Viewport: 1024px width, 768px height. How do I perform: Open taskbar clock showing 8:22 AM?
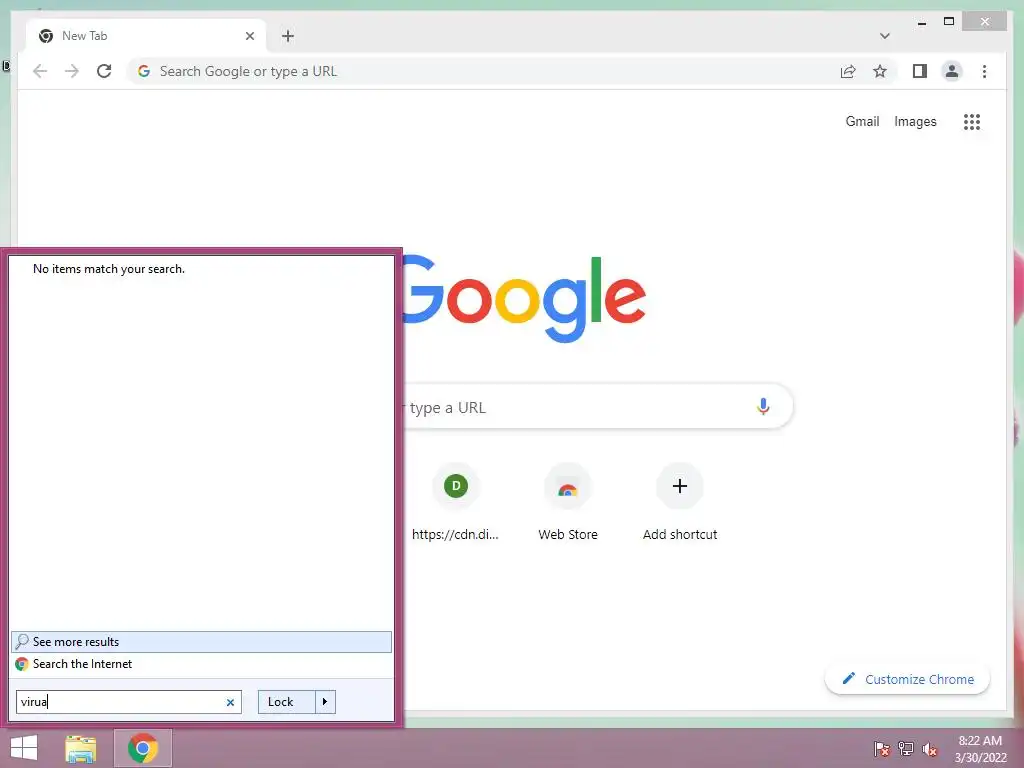(980, 749)
